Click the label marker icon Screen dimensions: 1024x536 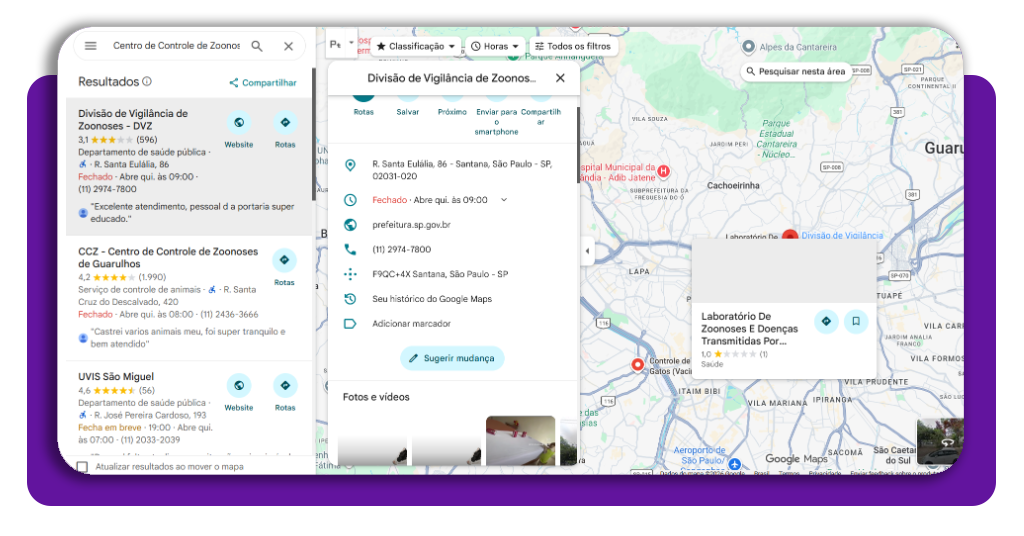[x=350, y=324]
